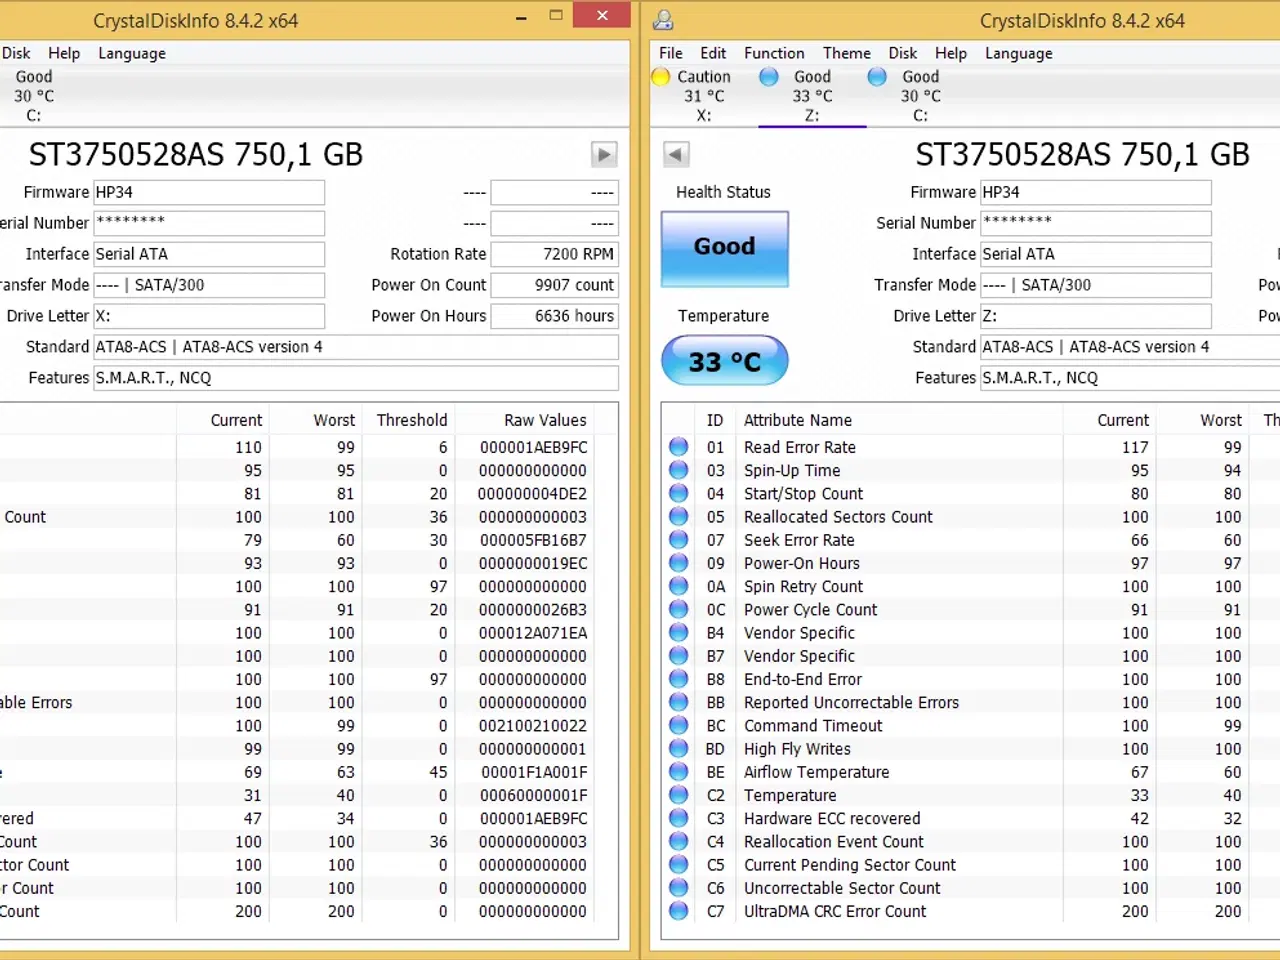The image size is (1280, 960).
Task: Open the Function menu
Action: [774, 53]
